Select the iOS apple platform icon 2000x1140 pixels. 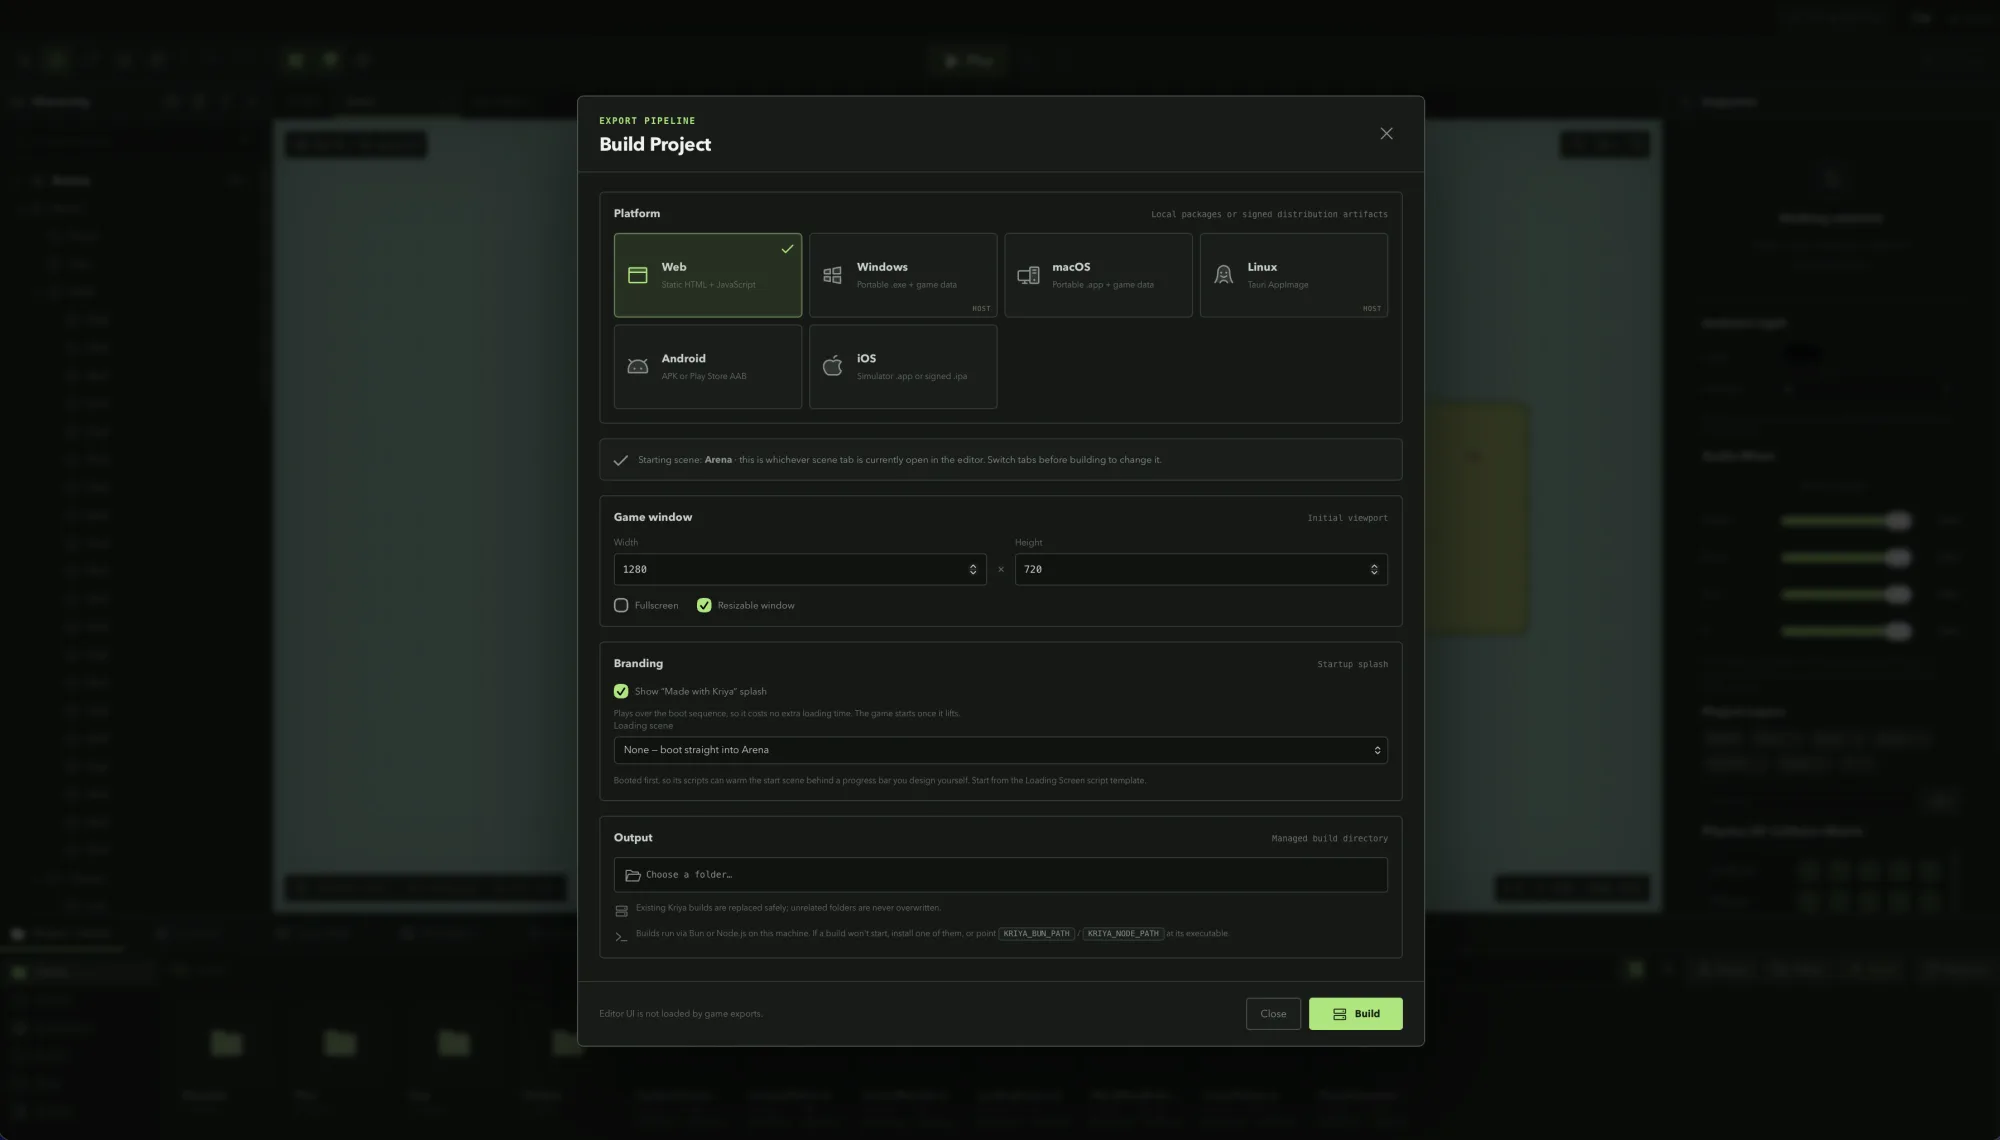[x=832, y=366]
